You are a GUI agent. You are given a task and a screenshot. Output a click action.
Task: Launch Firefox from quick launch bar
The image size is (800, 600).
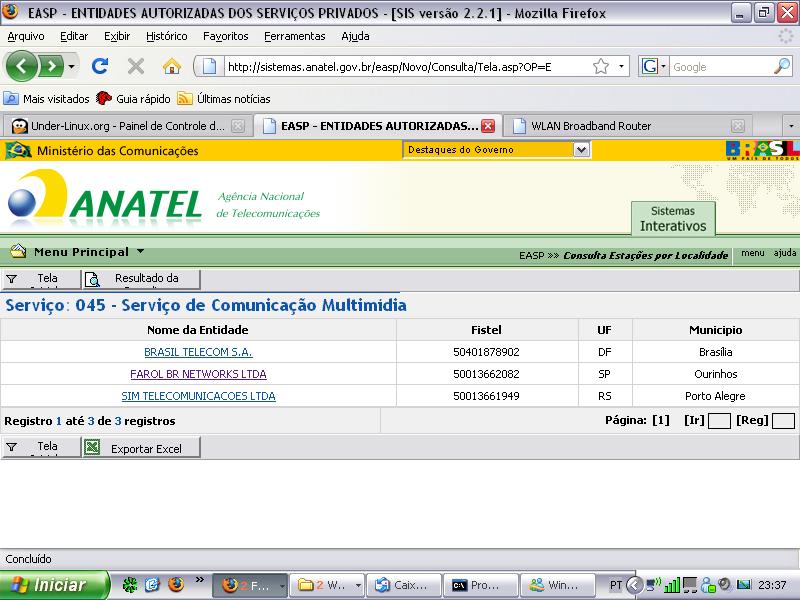click(x=176, y=585)
